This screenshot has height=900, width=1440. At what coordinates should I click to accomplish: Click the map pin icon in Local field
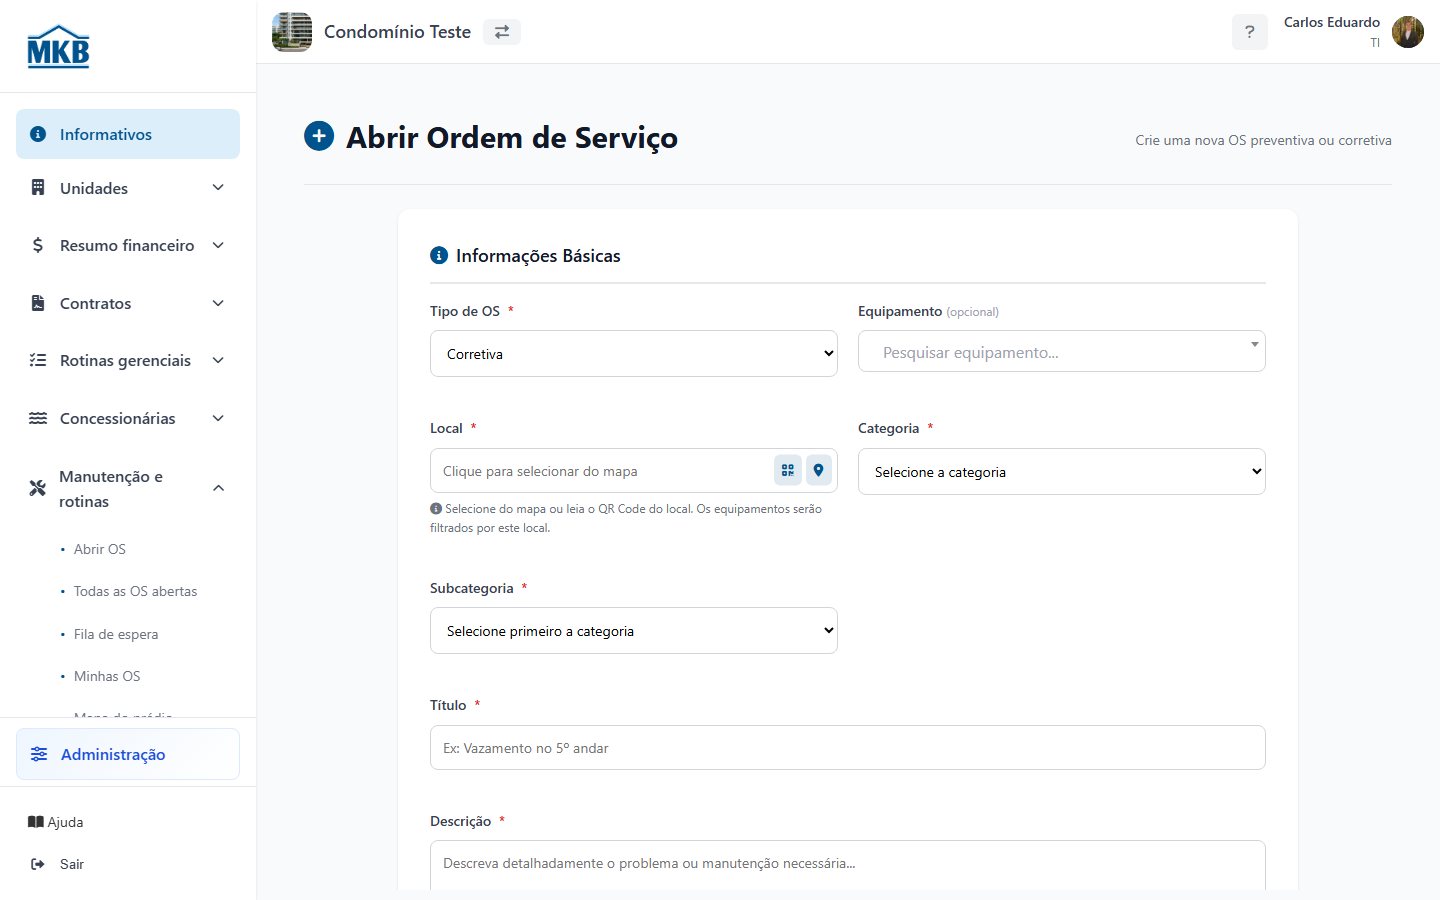pyautogui.click(x=819, y=470)
